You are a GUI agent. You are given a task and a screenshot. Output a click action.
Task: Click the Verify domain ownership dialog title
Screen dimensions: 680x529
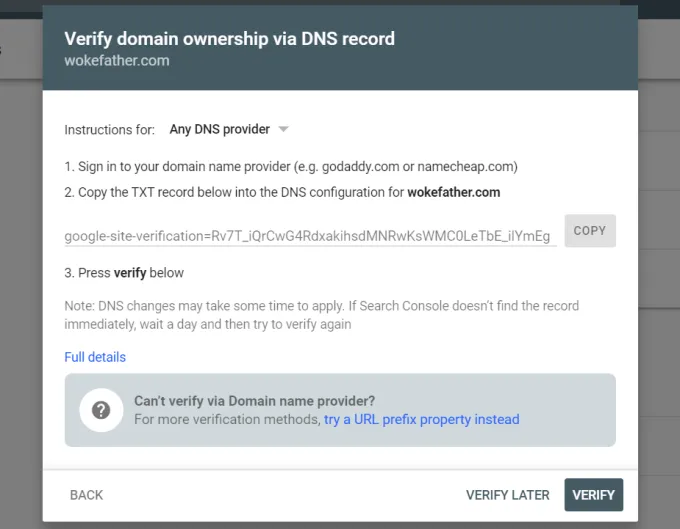[x=229, y=39]
